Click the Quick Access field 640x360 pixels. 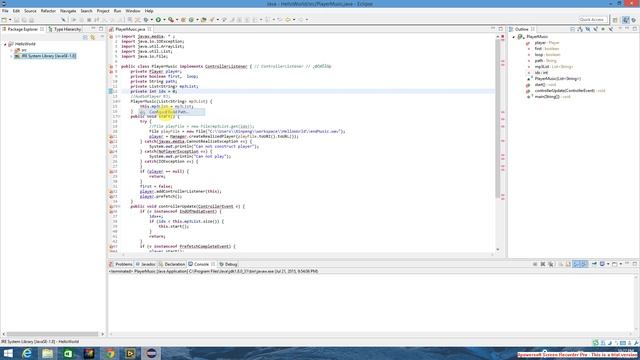point(593,20)
